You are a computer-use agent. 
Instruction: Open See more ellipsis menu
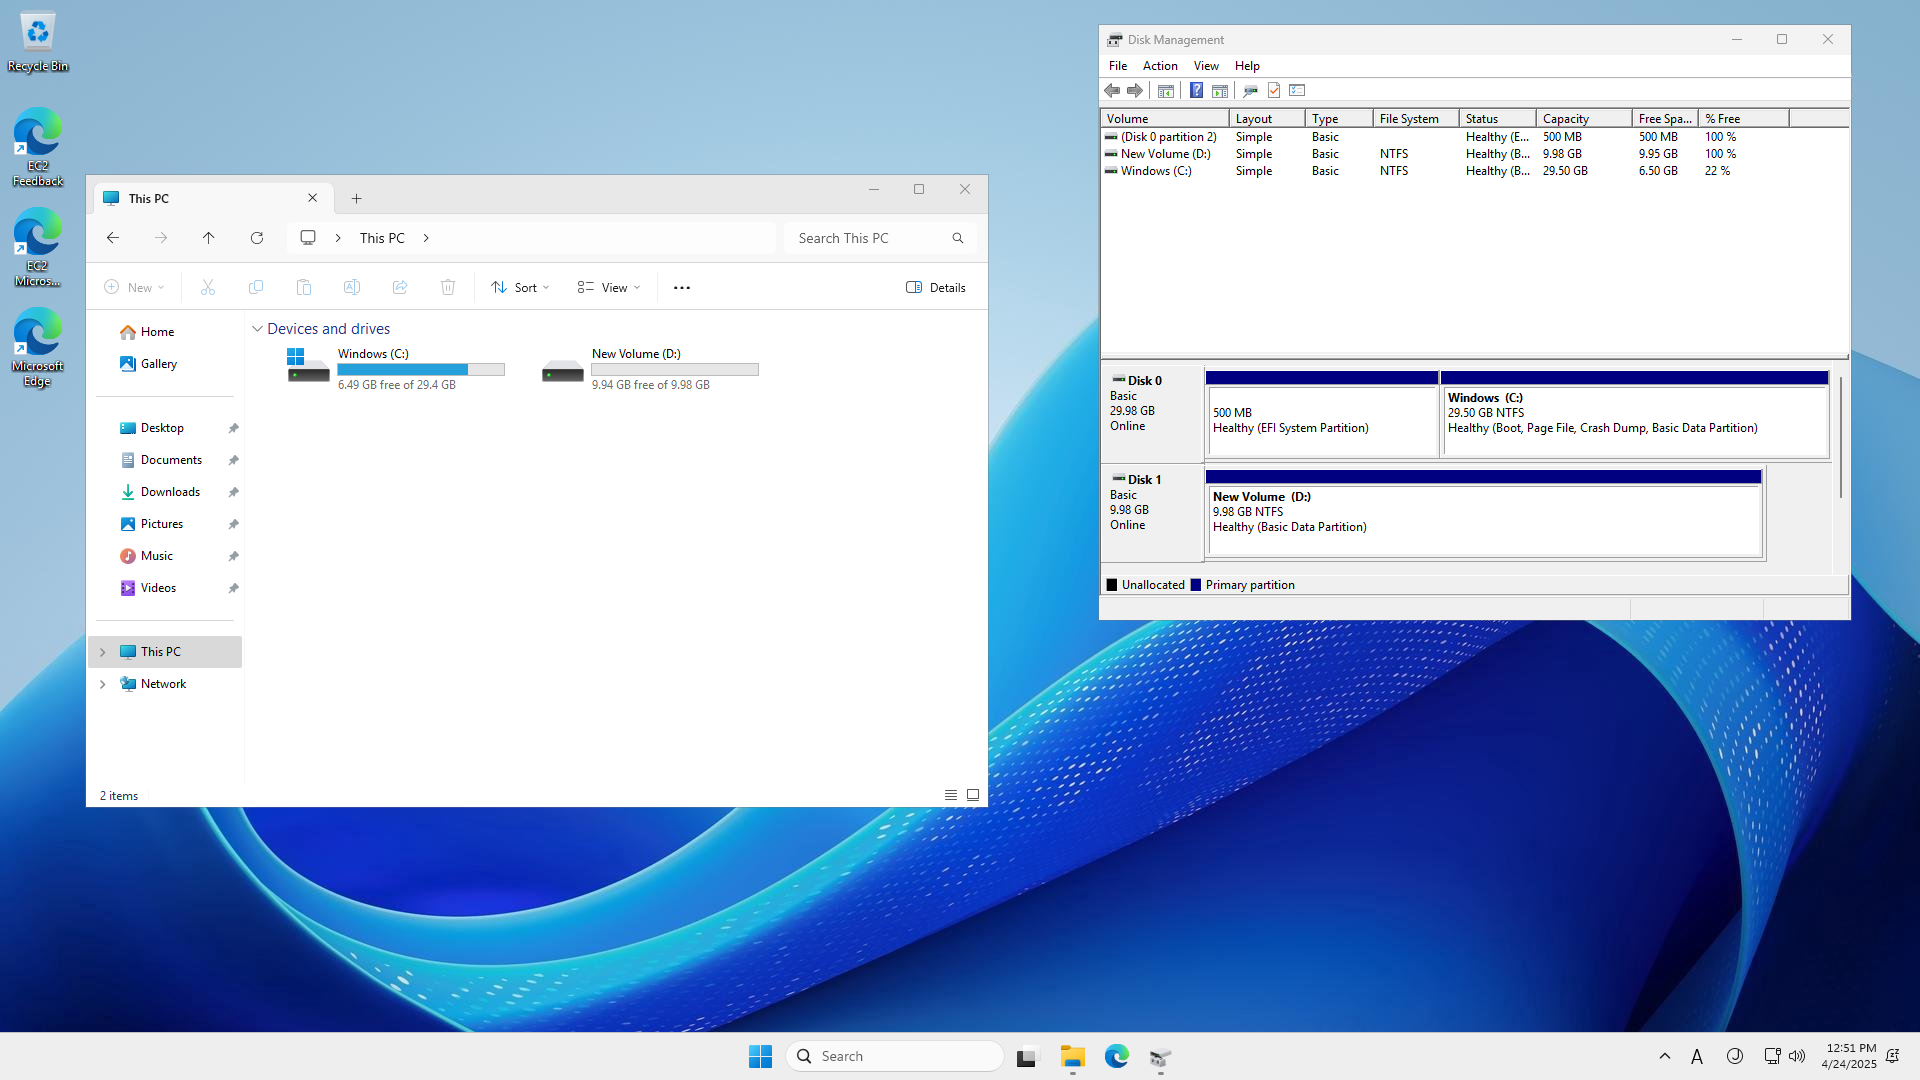682,288
